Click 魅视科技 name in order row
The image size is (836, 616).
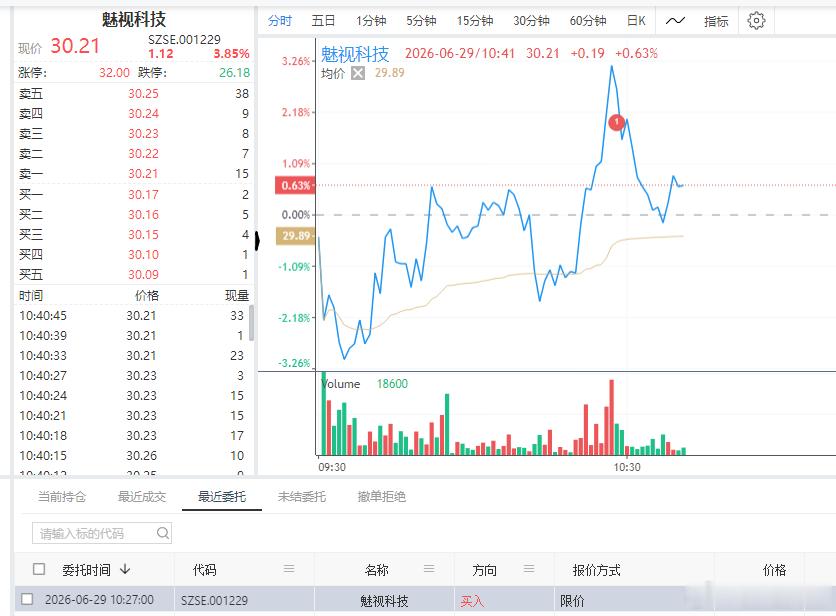click(384, 601)
